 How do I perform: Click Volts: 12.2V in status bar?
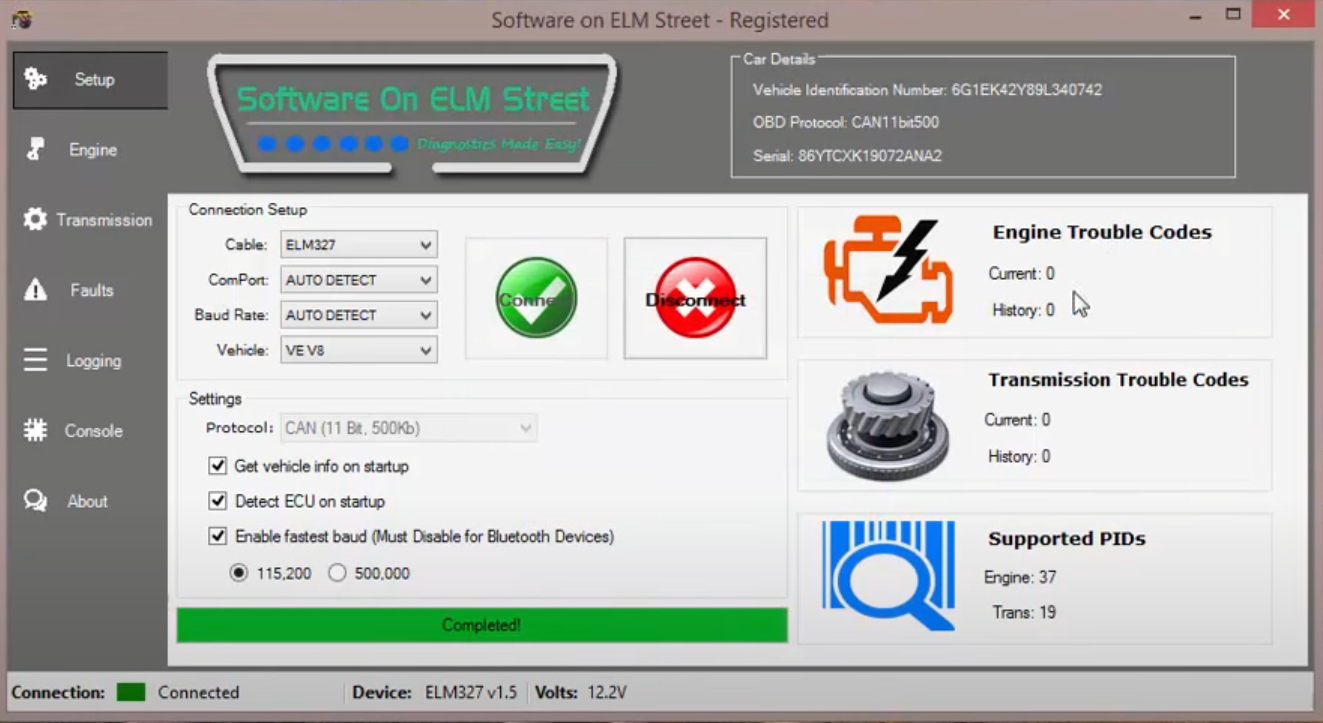(x=580, y=692)
